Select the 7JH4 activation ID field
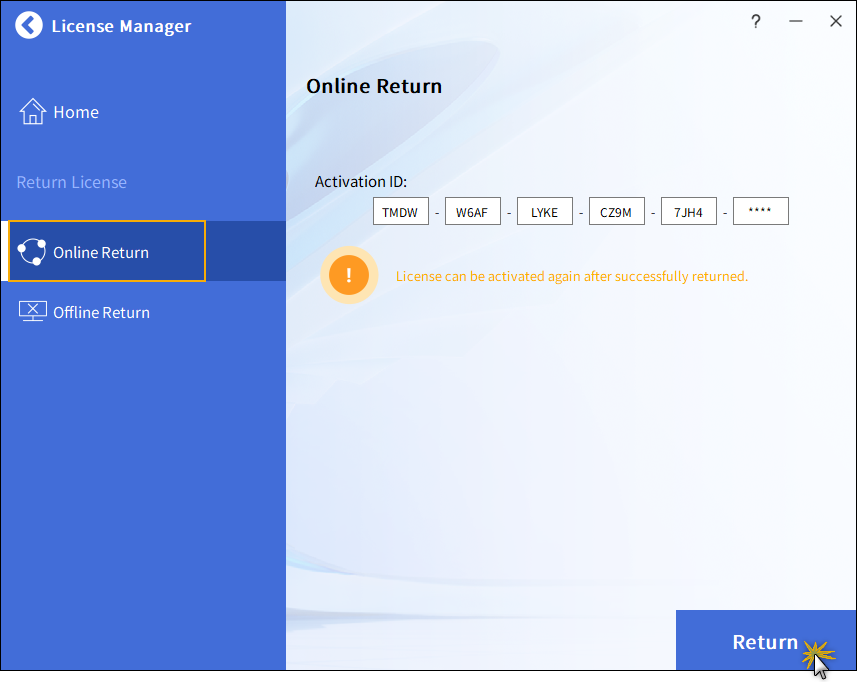857x682 pixels. point(689,212)
